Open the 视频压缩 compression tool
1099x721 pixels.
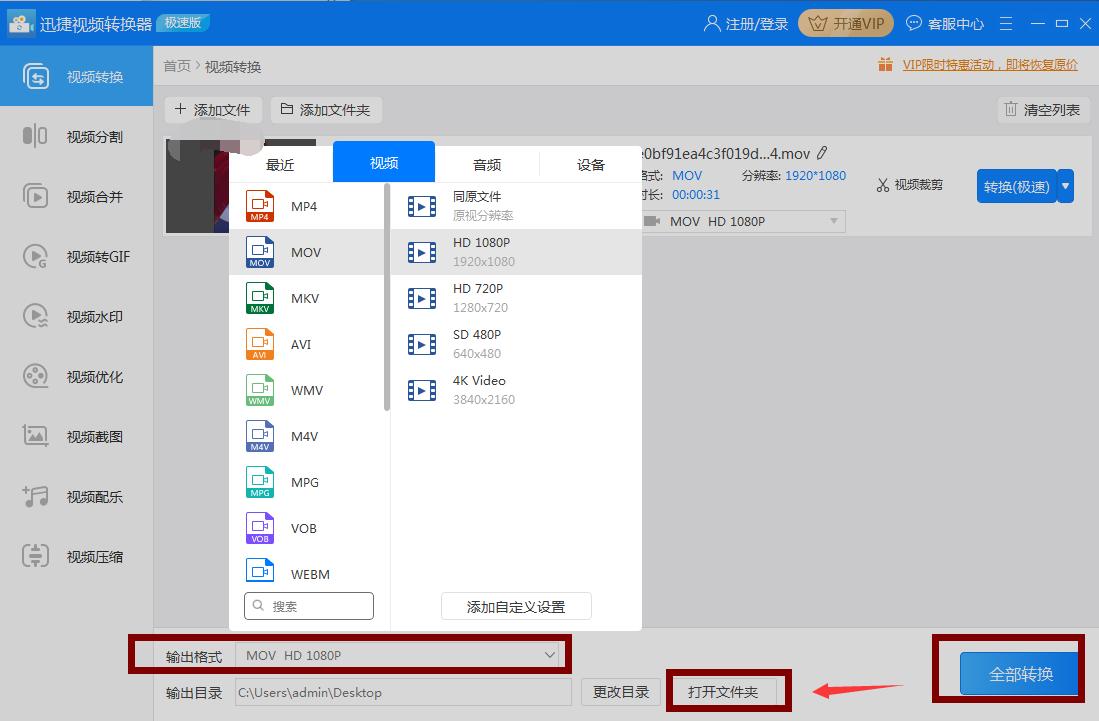click(x=76, y=557)
